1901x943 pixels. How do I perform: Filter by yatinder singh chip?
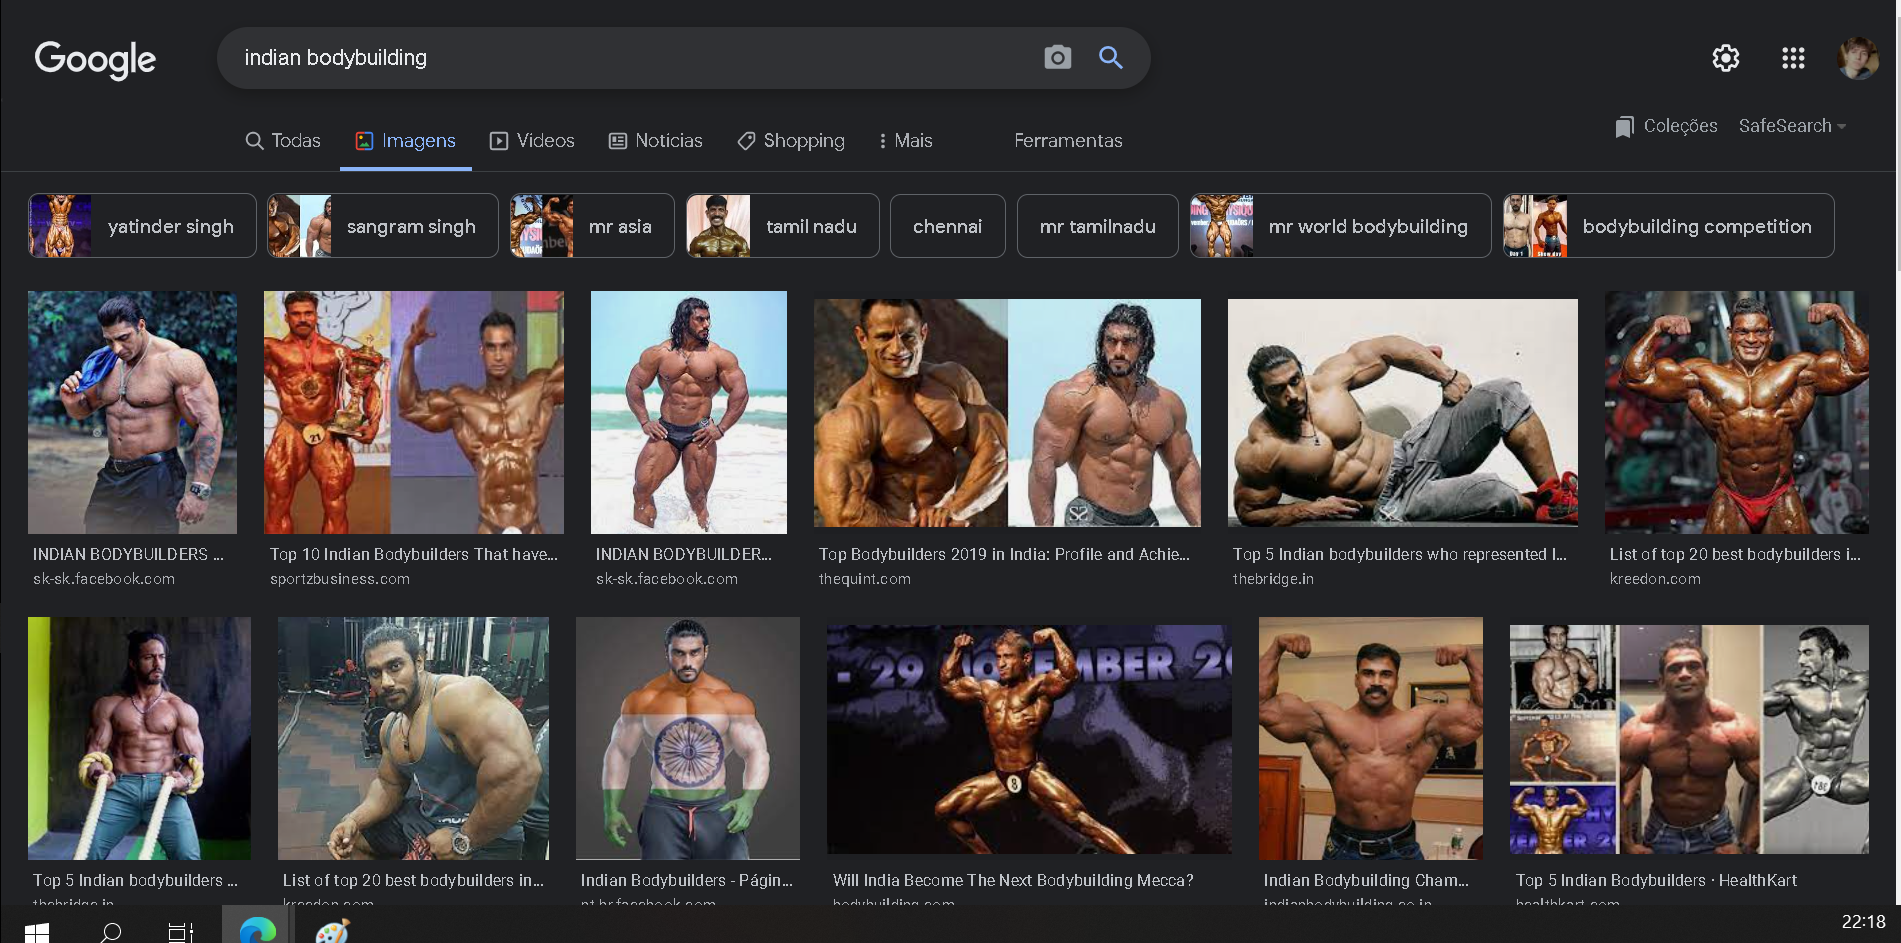coord(142,226)
